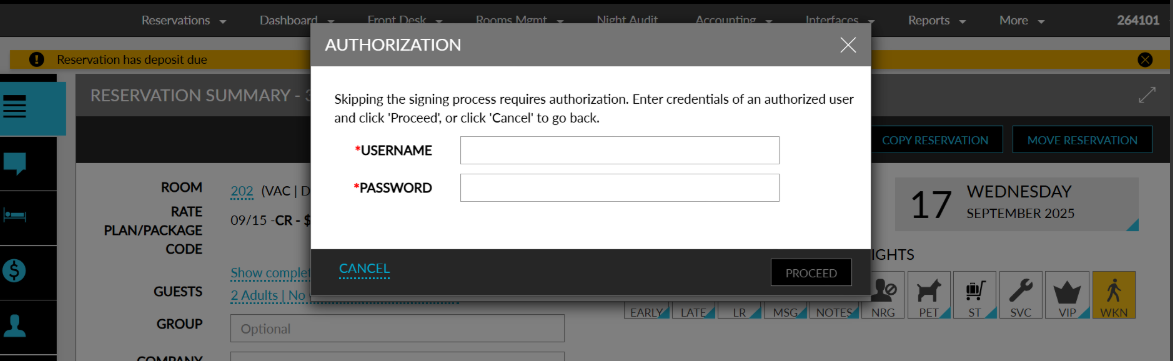Toggle the LATE highlight tile
Screen dimensions: 1173x361
point(693,312)
